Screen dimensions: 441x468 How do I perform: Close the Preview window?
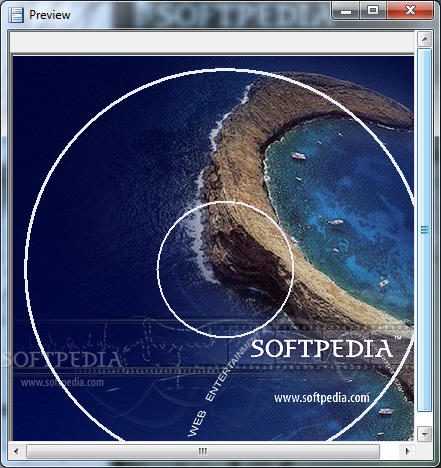pyautogui.click(x=410, y=11)
